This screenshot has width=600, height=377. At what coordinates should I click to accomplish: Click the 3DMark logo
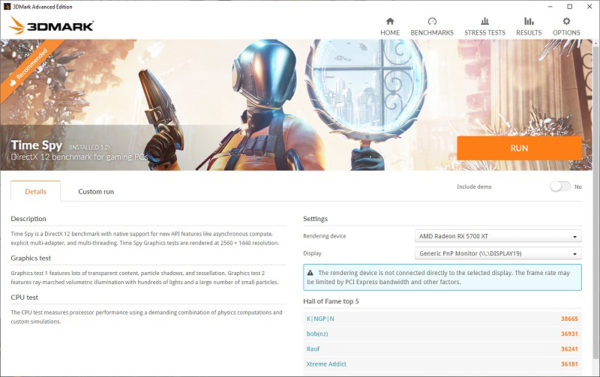tap(51, 26)
